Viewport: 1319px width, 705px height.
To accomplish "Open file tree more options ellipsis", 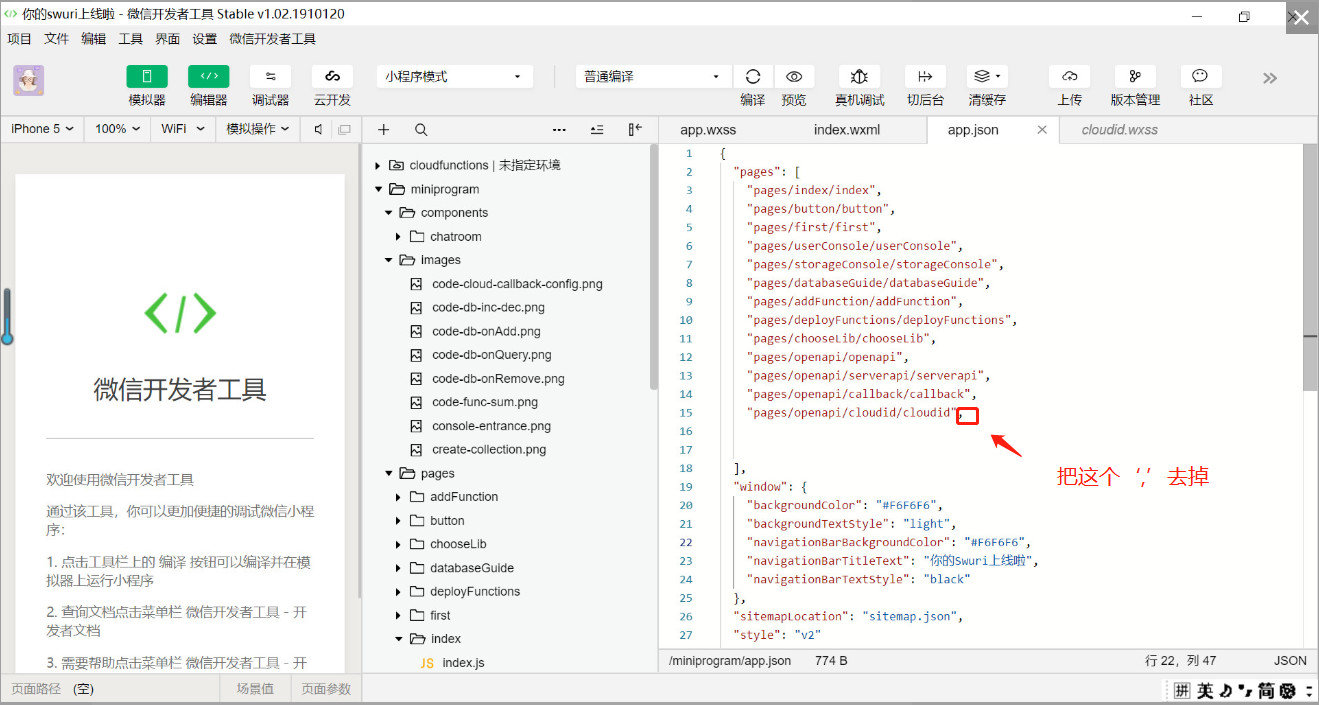I will tap(559, 129).
